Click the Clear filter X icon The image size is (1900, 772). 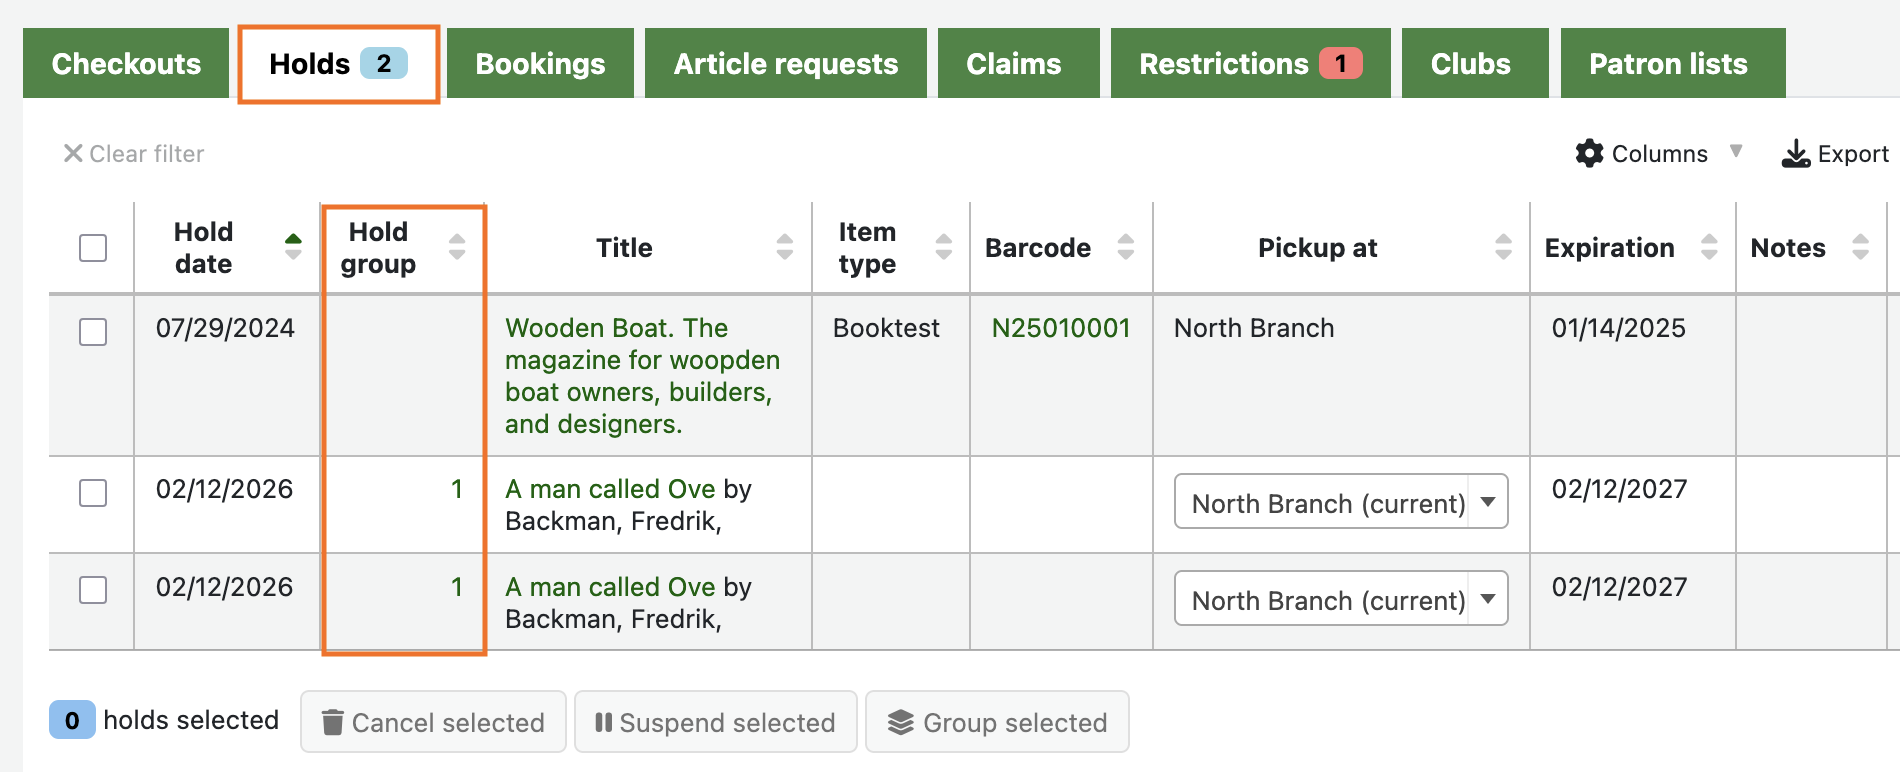click(73, 153)
